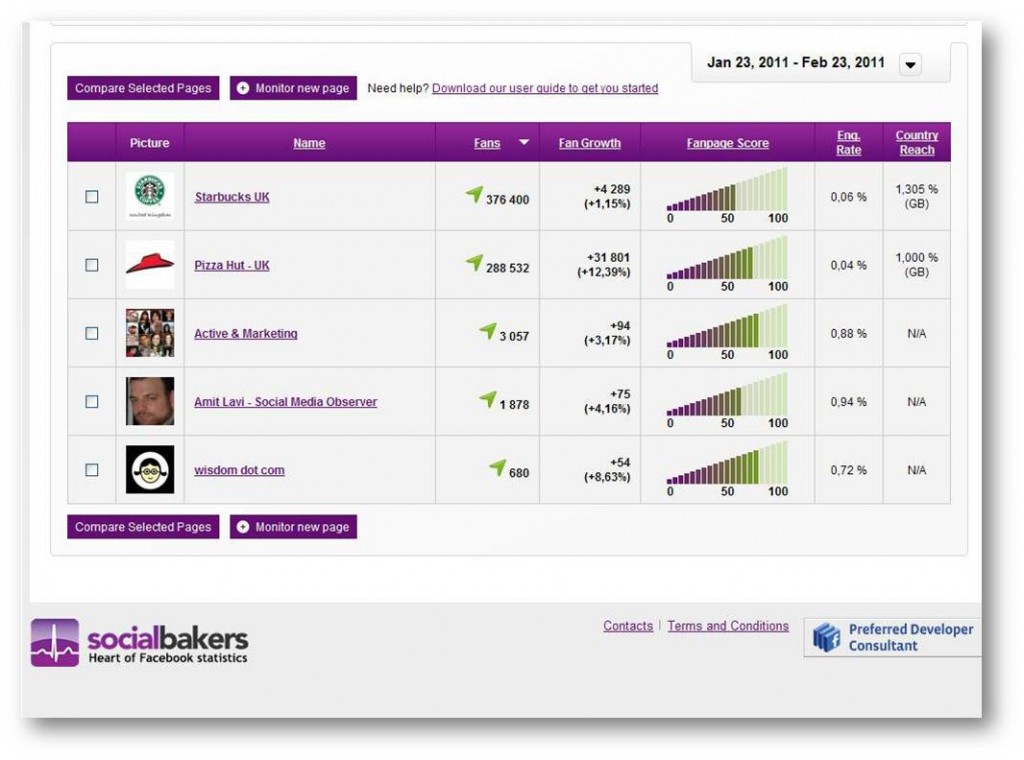Click Active & Marketing fanpage score bar

point(727,326)
